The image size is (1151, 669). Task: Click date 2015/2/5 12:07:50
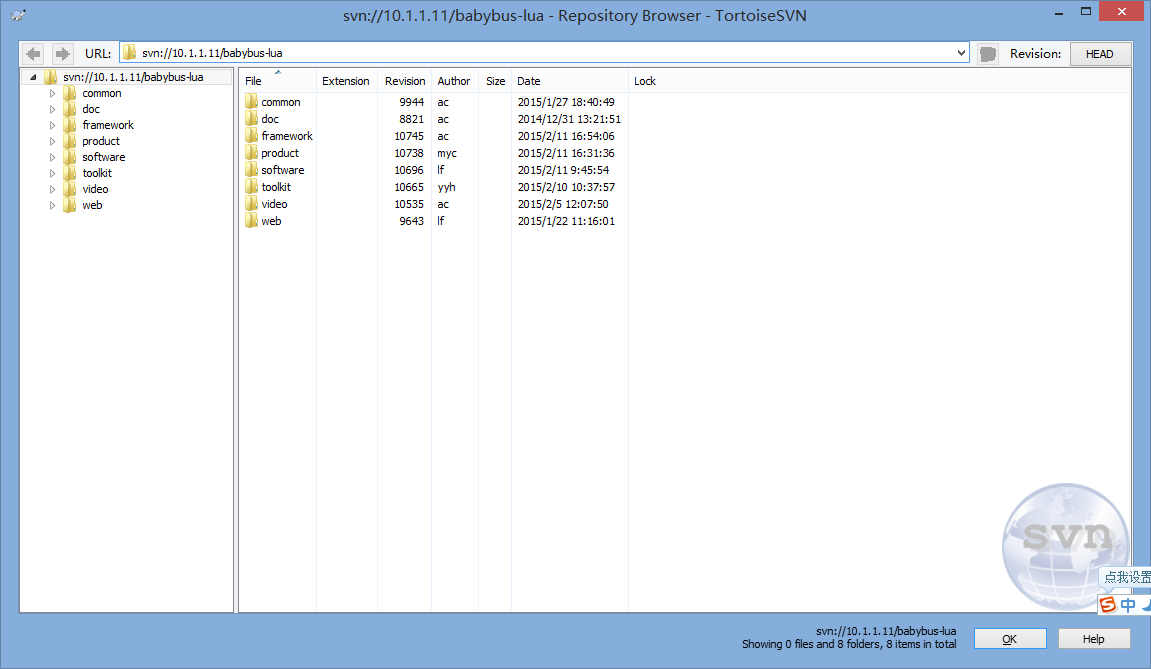click(x=563, y=204)
